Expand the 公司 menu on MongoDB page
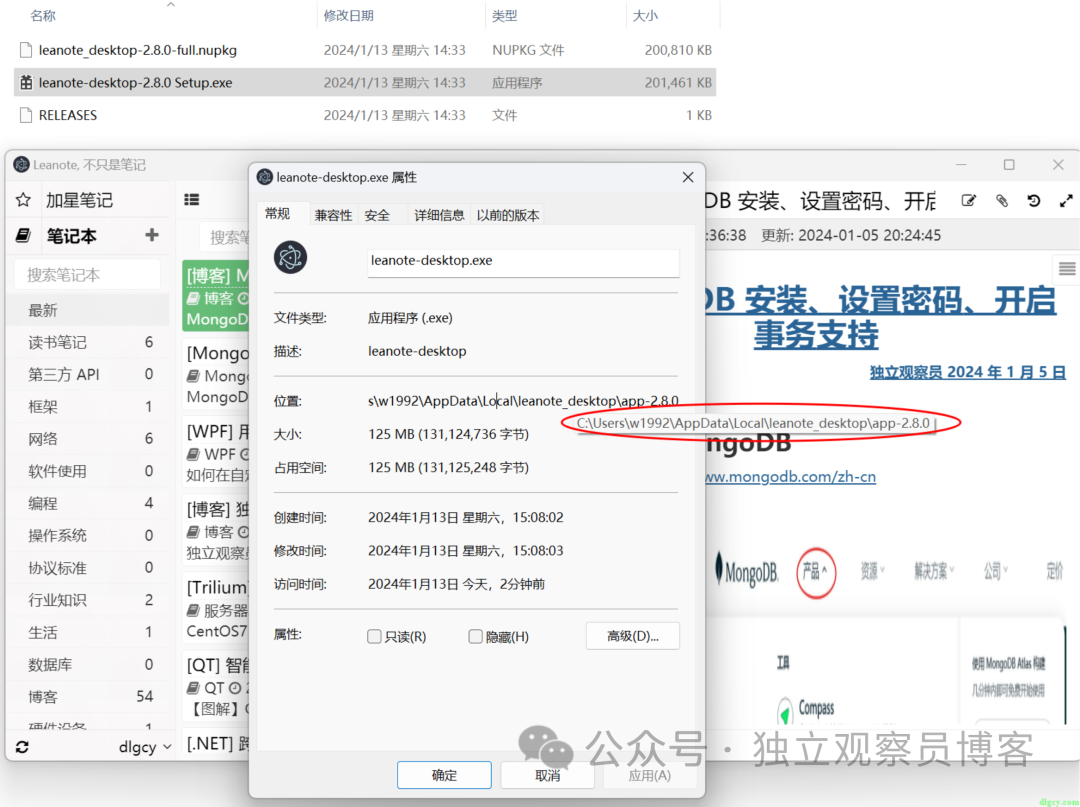The width and height of the screenshot is (1080, 807). [995, 571]
